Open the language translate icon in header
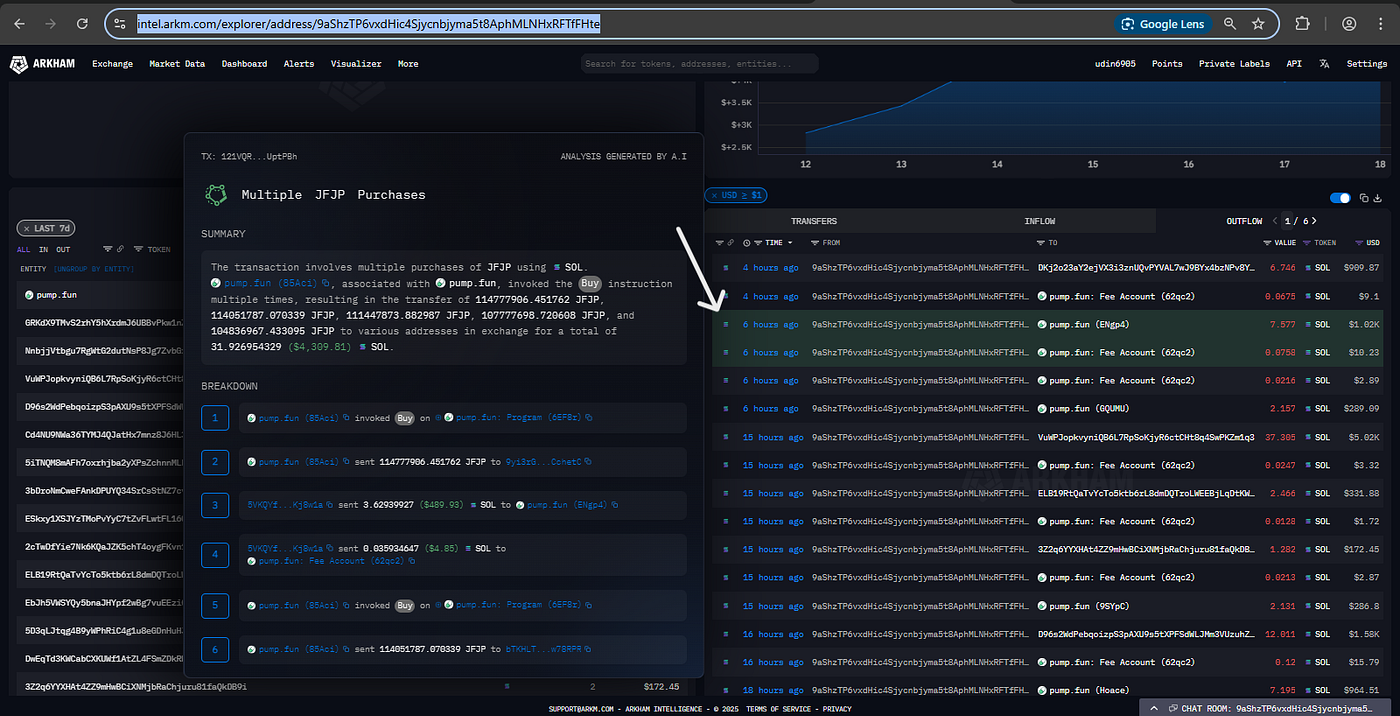Viewport: 1400px width, 716px height. [x=1324, y=64]
